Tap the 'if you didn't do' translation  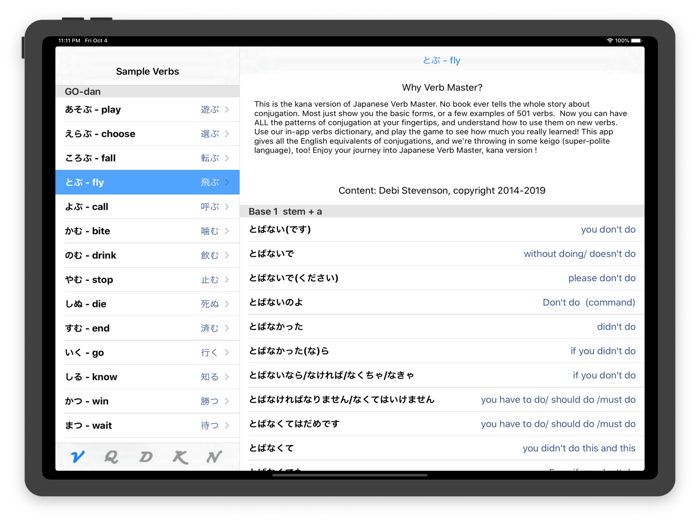603,351
